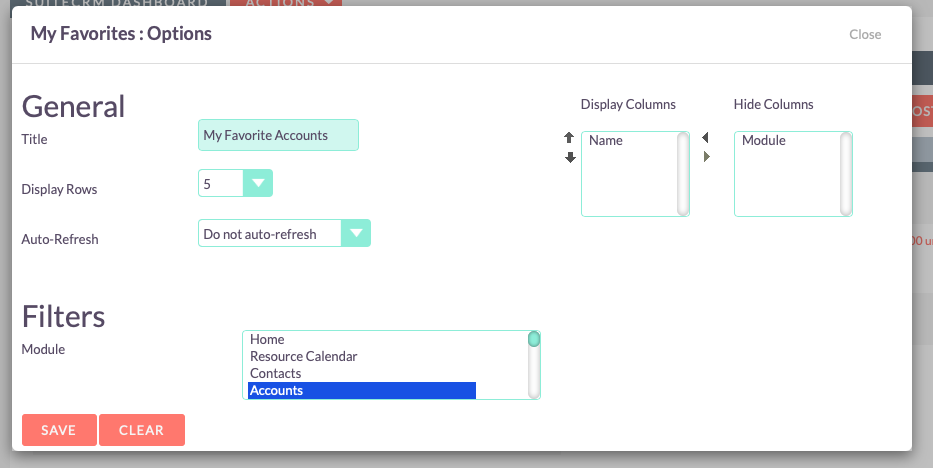The image size is (933, 468).
Task: Click left arrow to display column
Action: pyautogui.click(x=705, y=138)
